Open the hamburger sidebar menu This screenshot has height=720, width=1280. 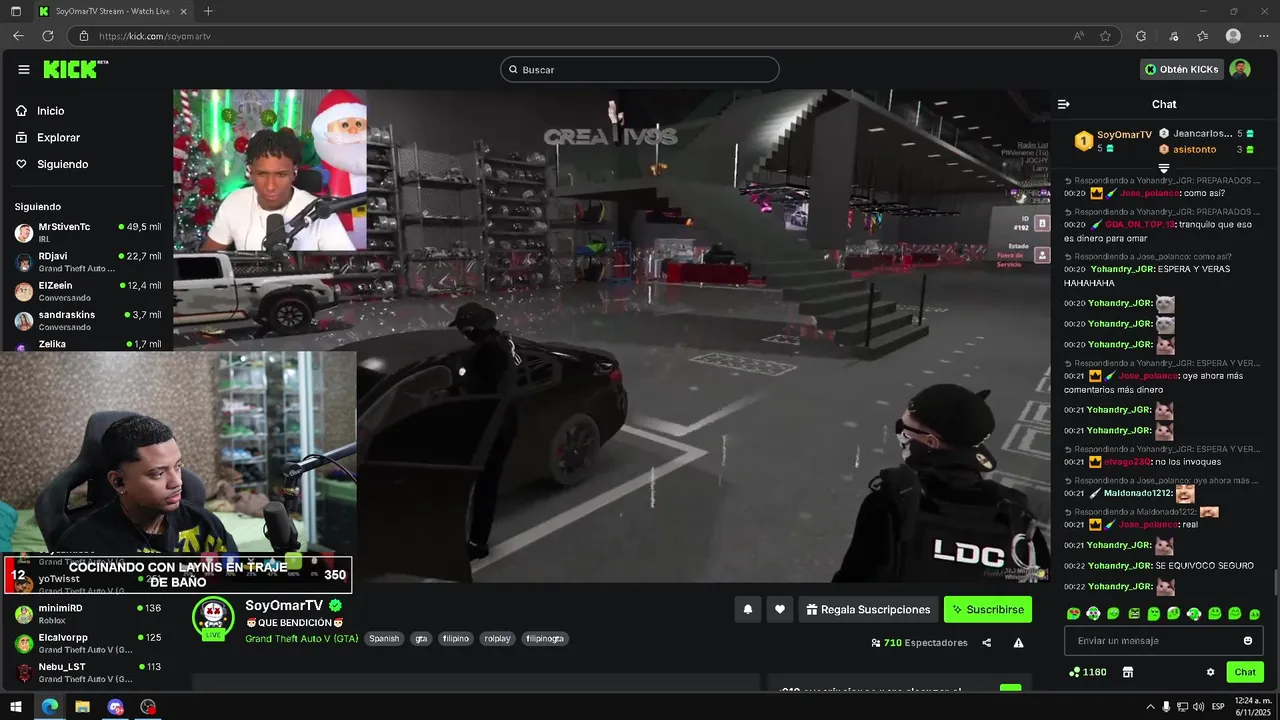(24, 69)
